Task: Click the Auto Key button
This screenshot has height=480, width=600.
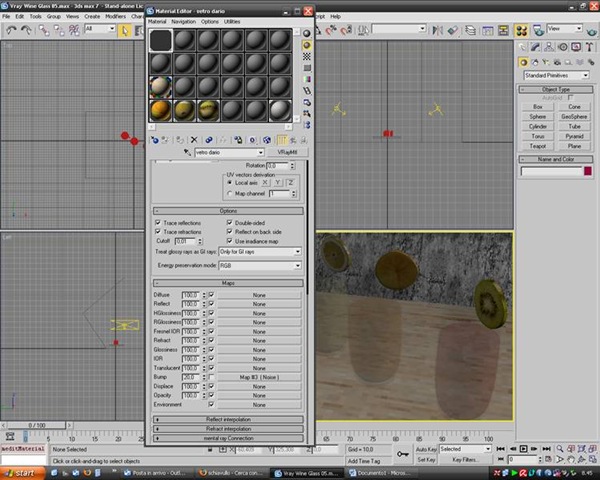Action: 426,449
